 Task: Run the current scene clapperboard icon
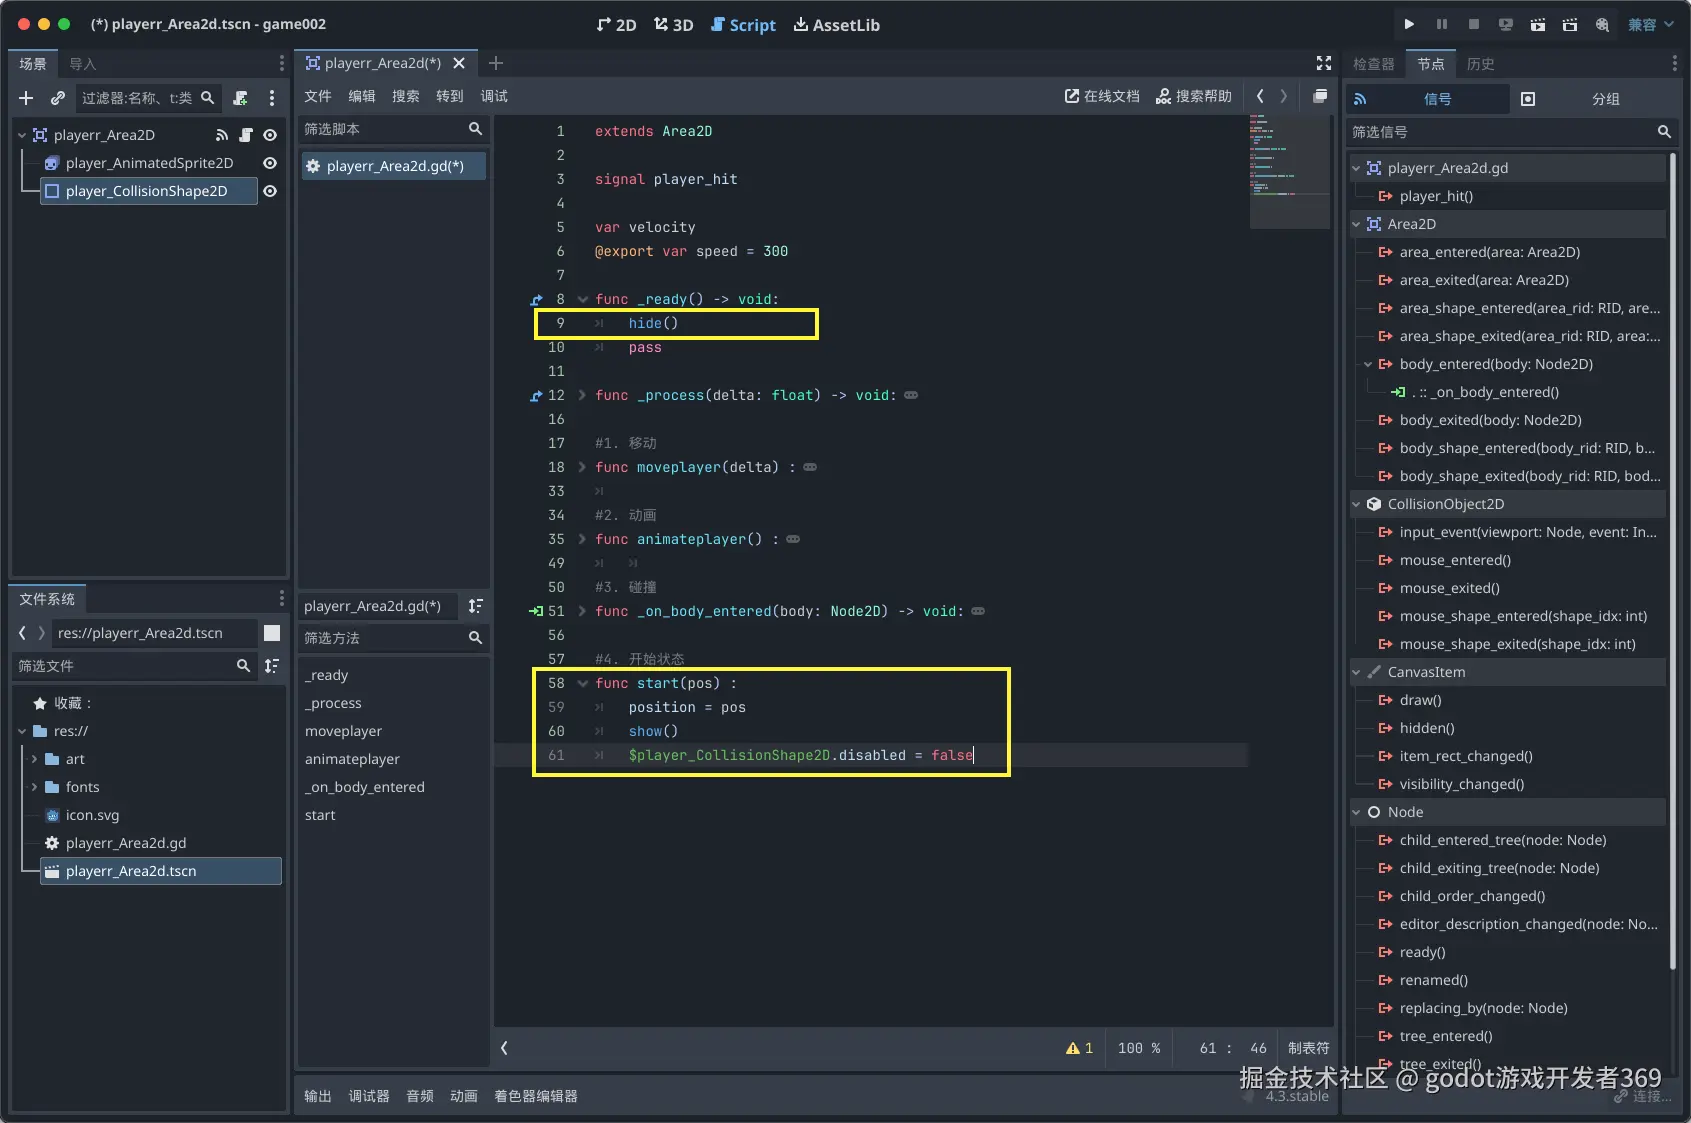coord(1538,24)
